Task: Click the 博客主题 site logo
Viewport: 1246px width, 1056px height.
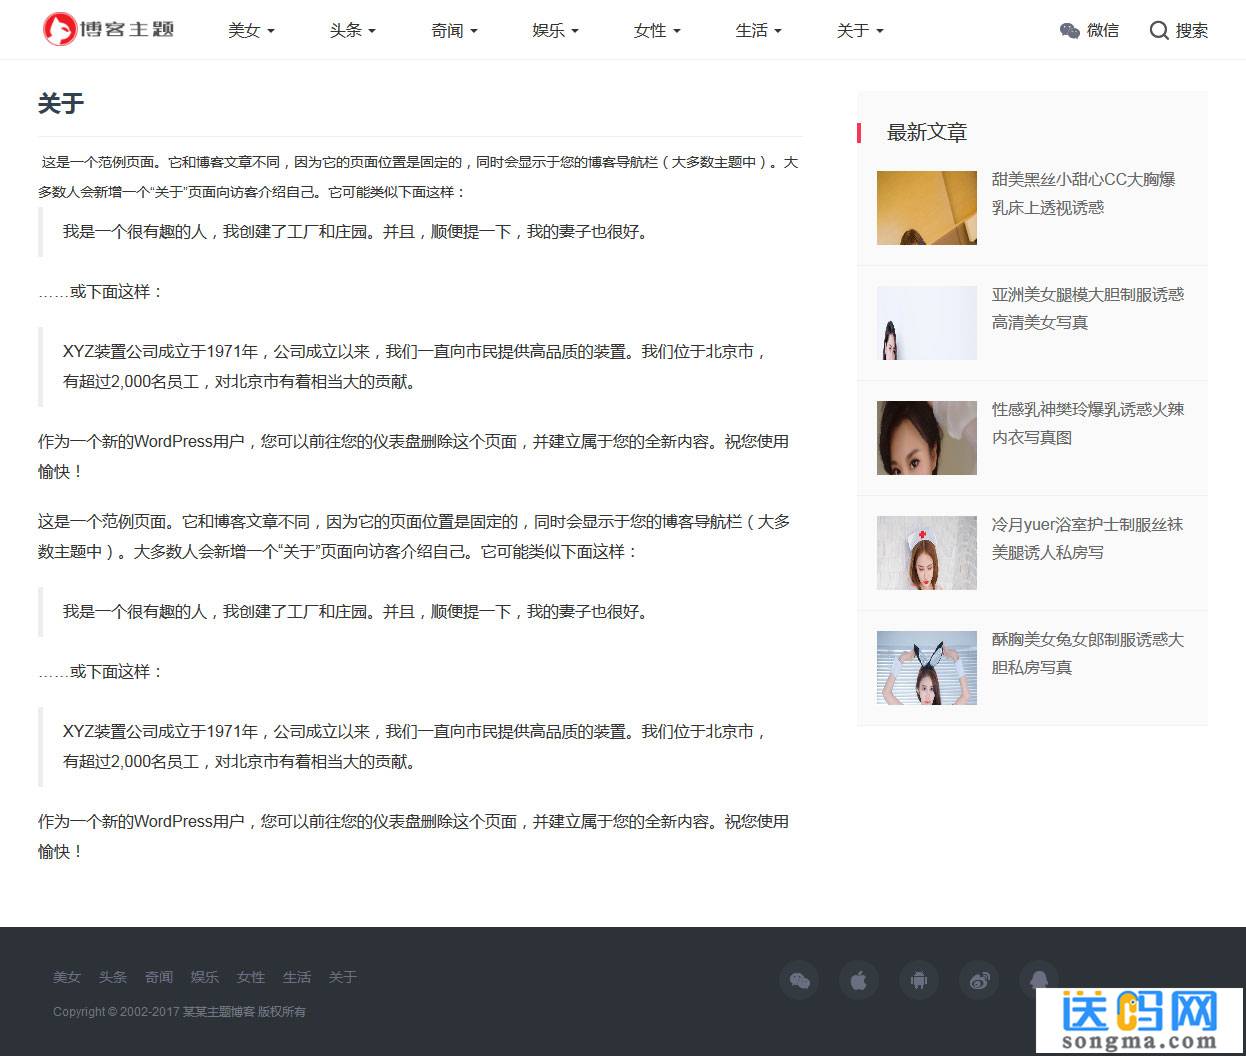Action: [108, 29]
